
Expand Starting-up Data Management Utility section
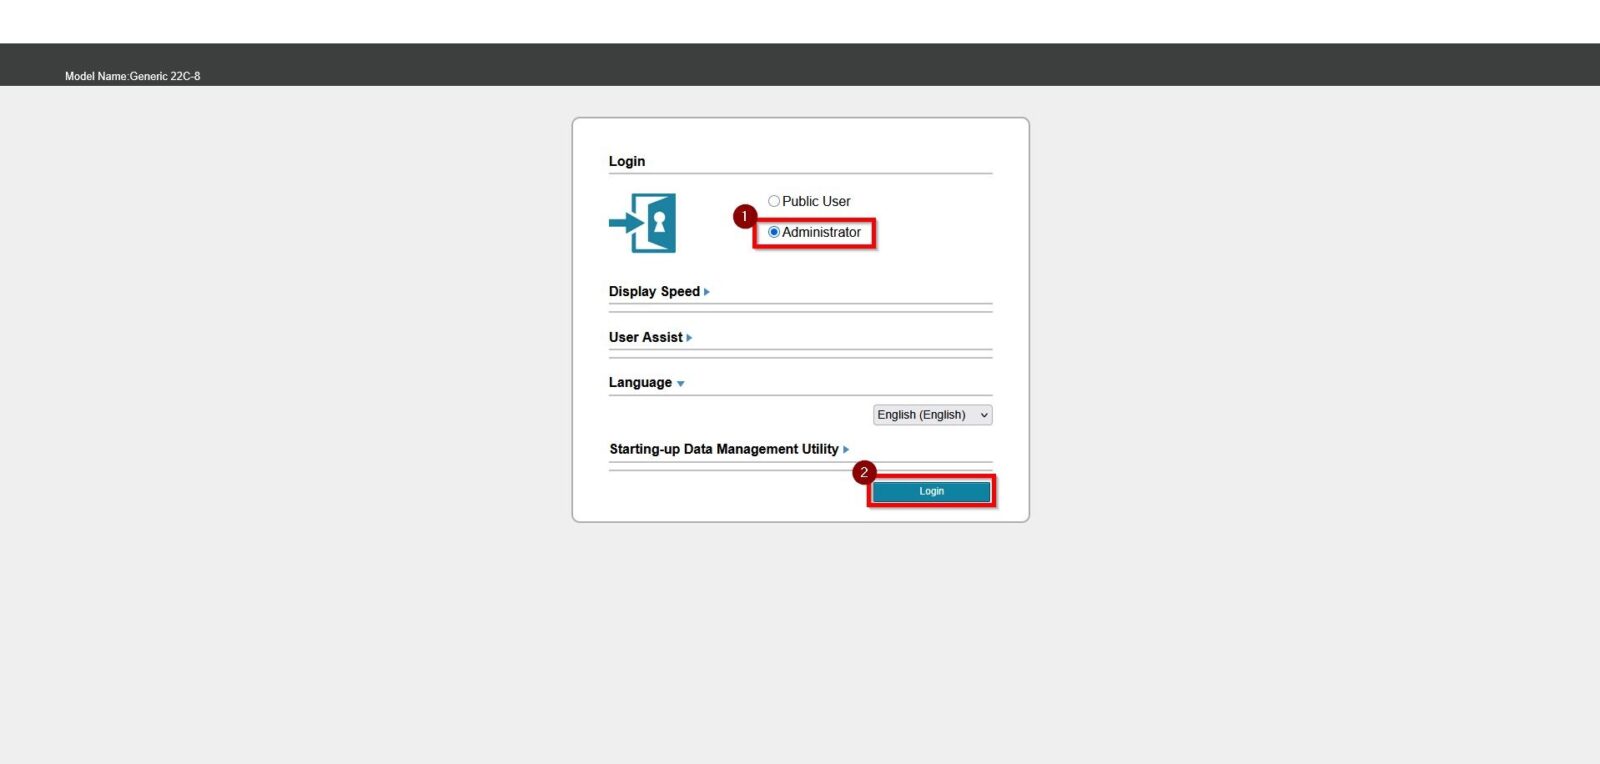click(724, 449)
